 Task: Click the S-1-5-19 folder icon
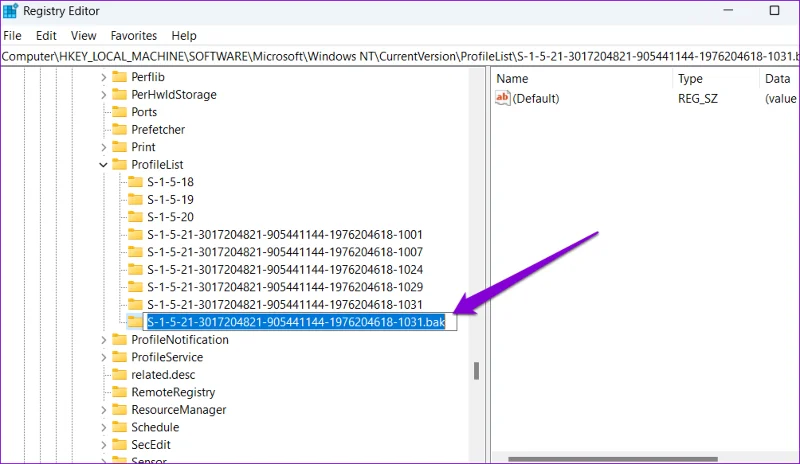tap(135, 199)
